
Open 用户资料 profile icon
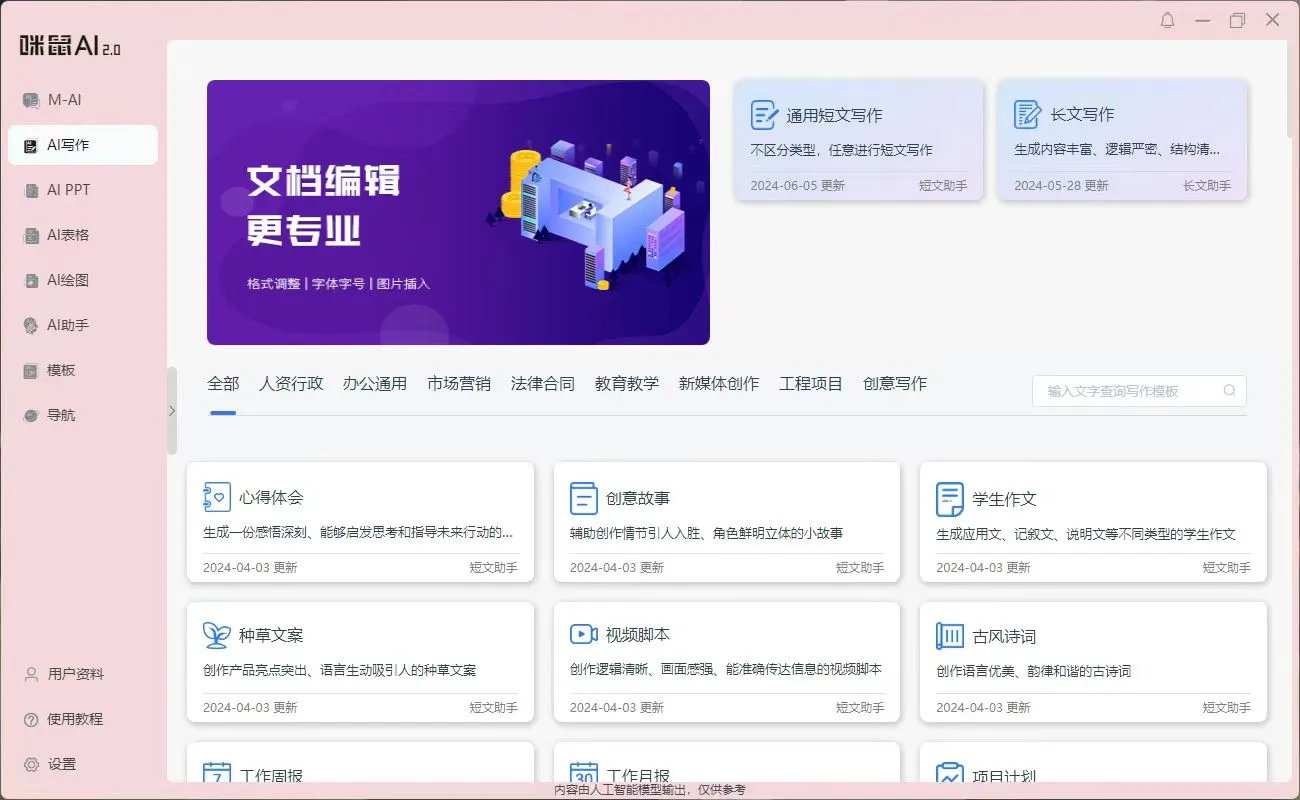(31, 674)
